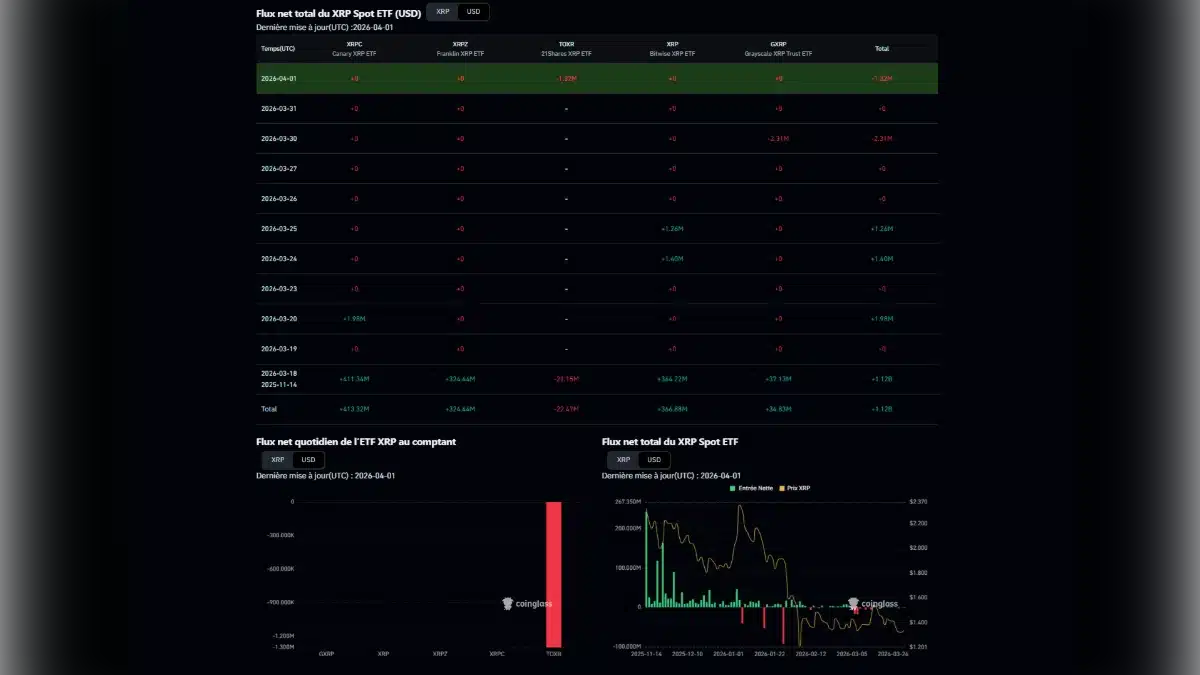Click the XRPC Canary XRP ETF header
Image resolution: width=1200 pixels, height=675 pixels.
pos(355,46)
